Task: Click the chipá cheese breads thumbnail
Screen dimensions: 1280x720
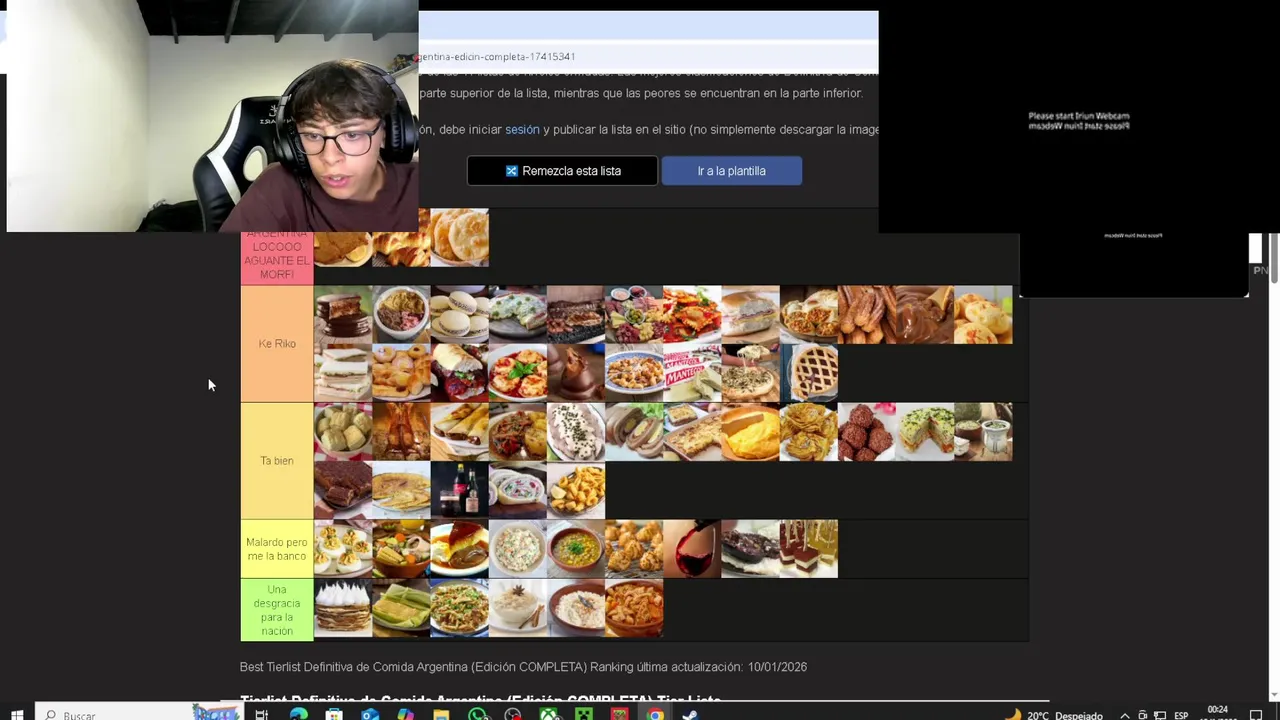Action: coord(983,315)
